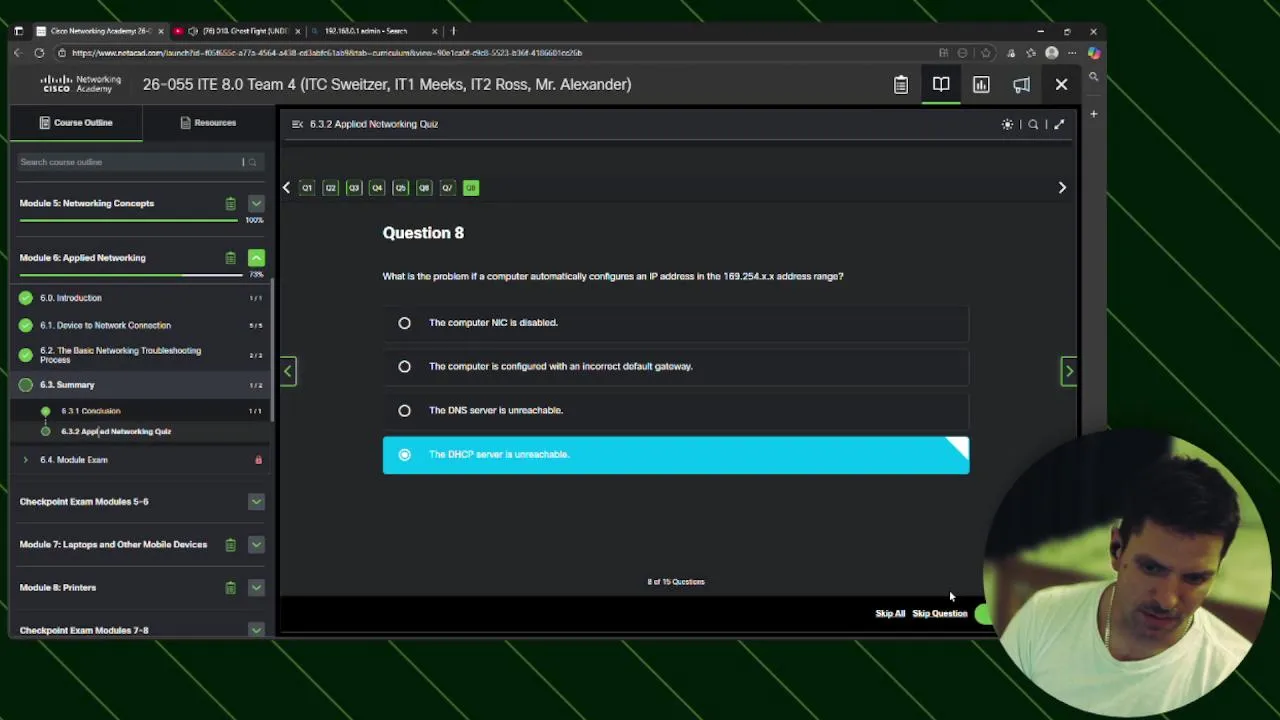This screenshot has height=720, width=1280.
Task: Click the search icon in course outline field
Action: click(x=252, y=162)
